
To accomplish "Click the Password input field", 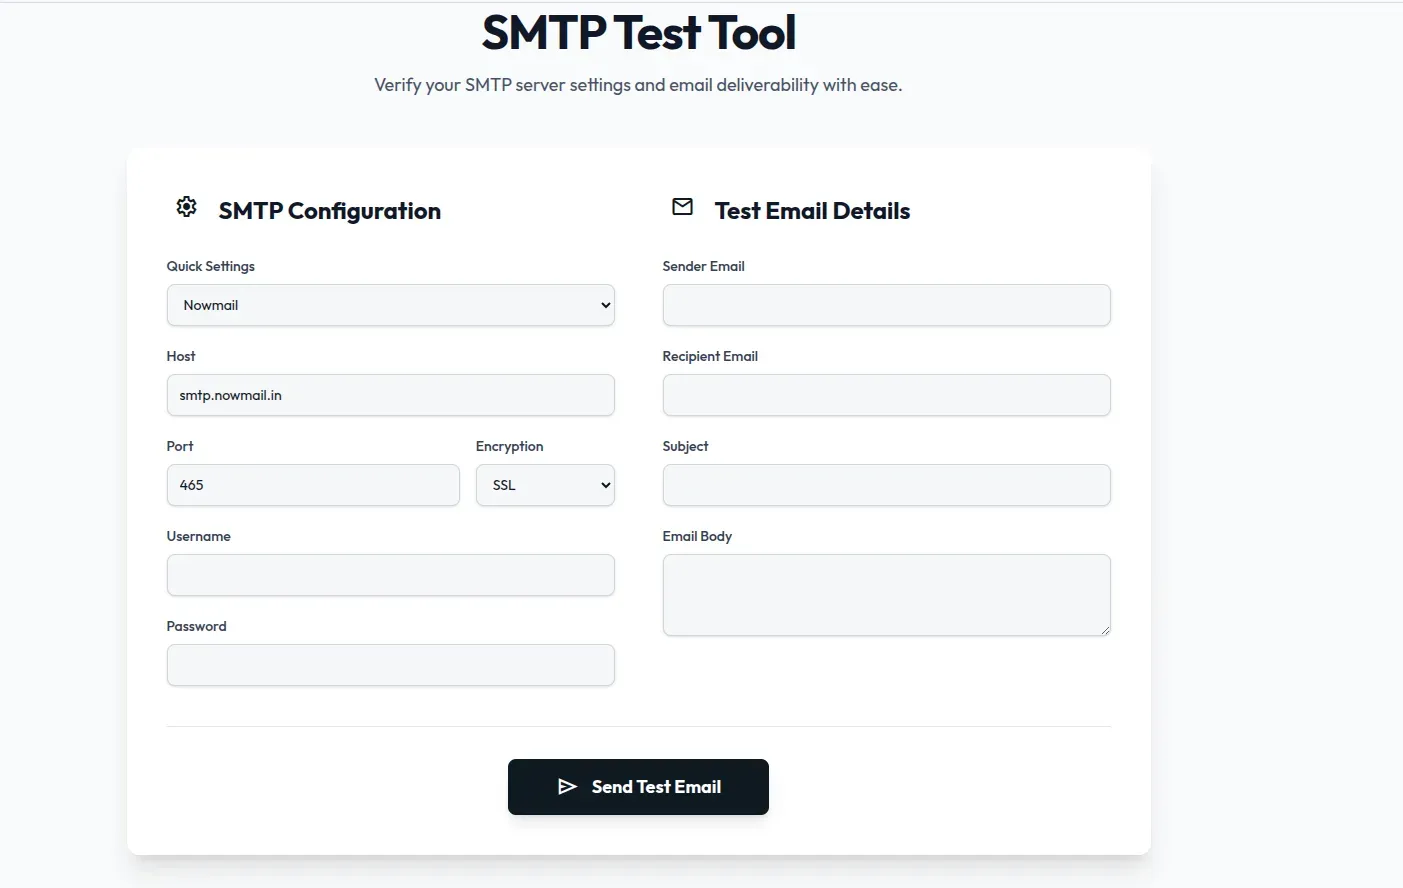I will (x=390, y=665).
